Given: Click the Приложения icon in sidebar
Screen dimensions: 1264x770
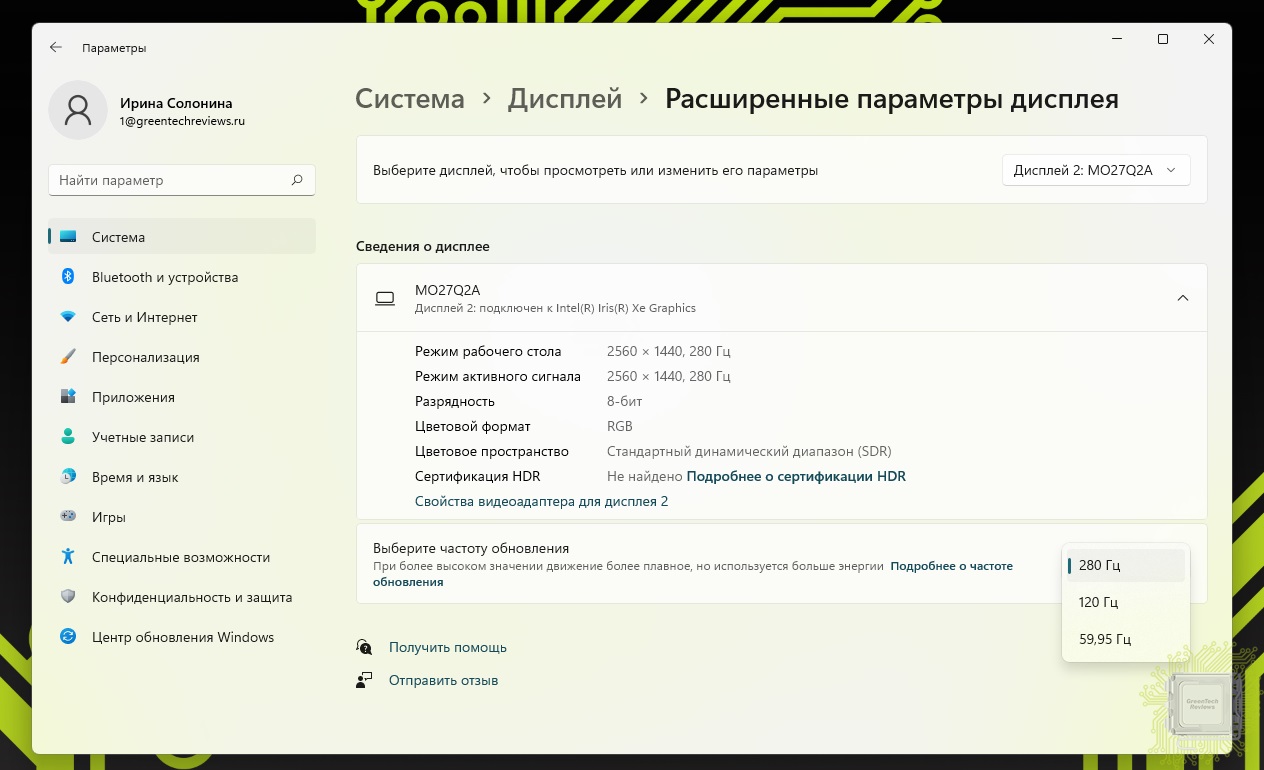Looking at the screenshot, I should coord(68,397).
